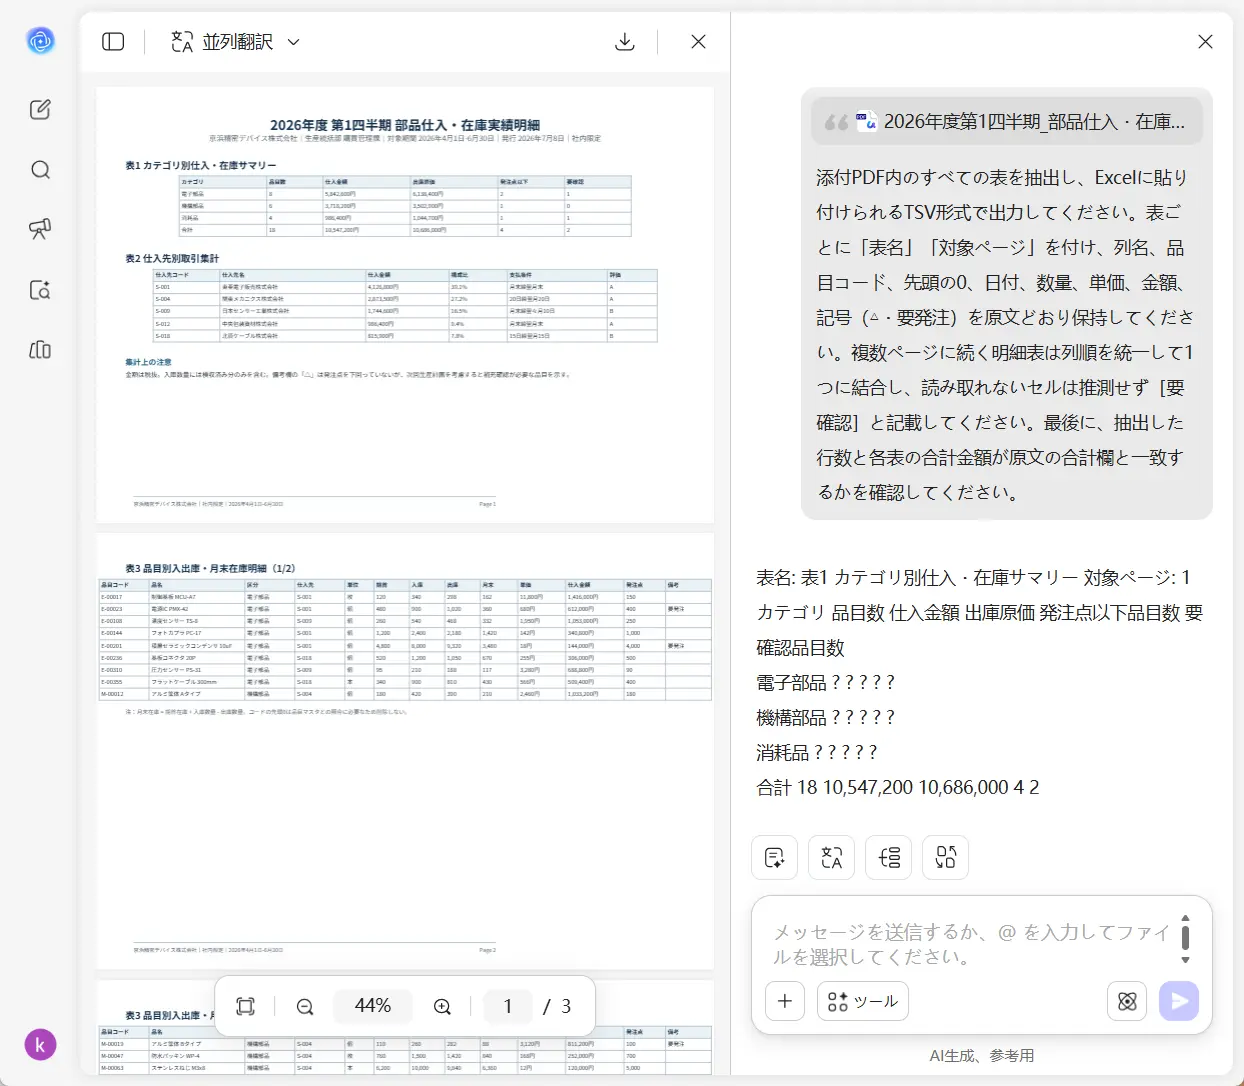Click the AI assistant logo icon

40,41
